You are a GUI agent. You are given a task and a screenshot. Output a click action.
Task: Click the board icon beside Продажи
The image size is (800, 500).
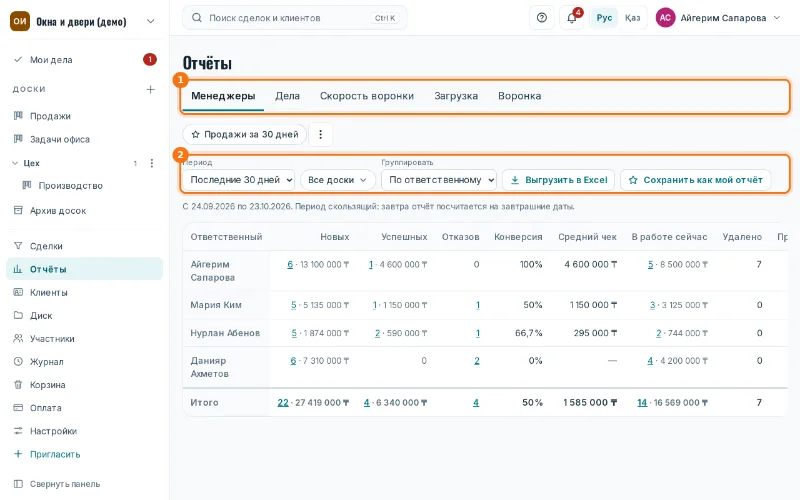click(18, 116)
